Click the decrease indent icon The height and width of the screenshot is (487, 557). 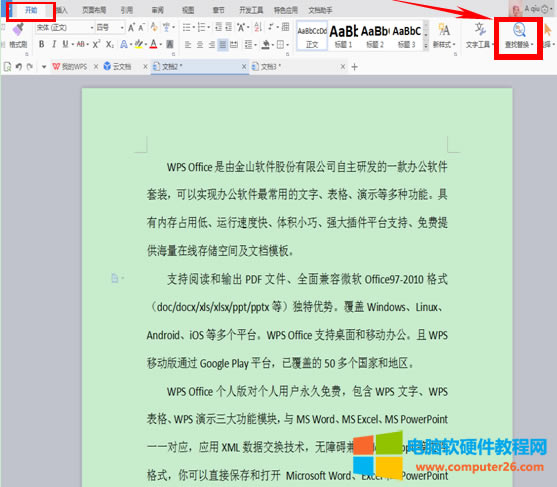click(x=218, y=27)
